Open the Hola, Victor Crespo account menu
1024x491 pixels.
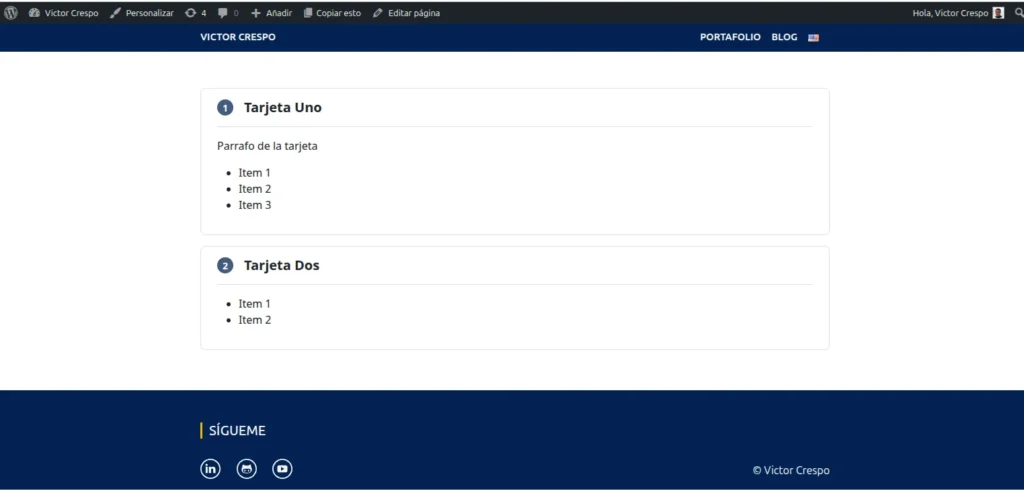[x=949, y=13]
